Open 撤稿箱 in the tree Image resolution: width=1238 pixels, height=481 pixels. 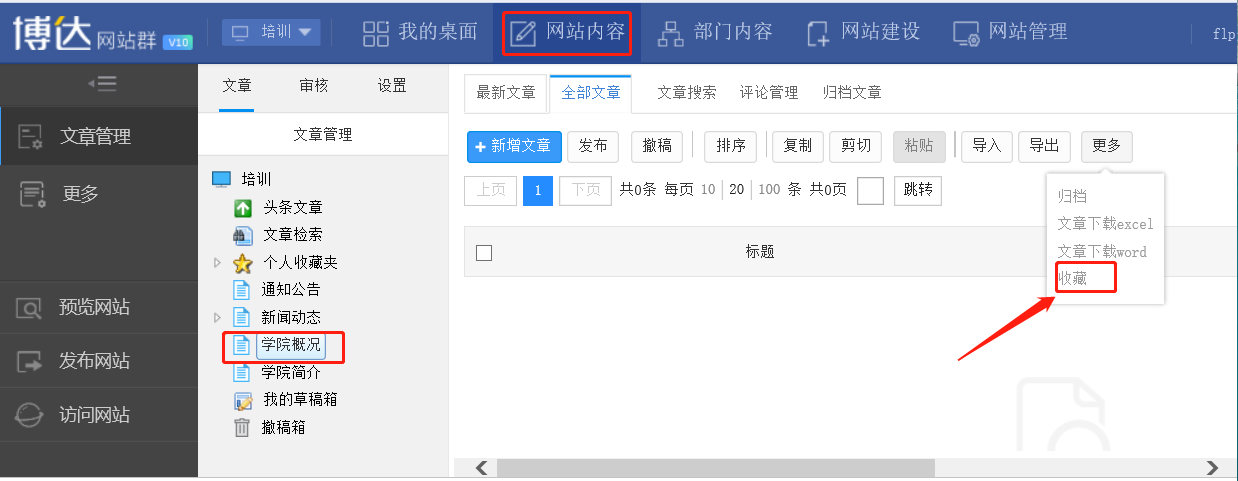coord(284,427)
